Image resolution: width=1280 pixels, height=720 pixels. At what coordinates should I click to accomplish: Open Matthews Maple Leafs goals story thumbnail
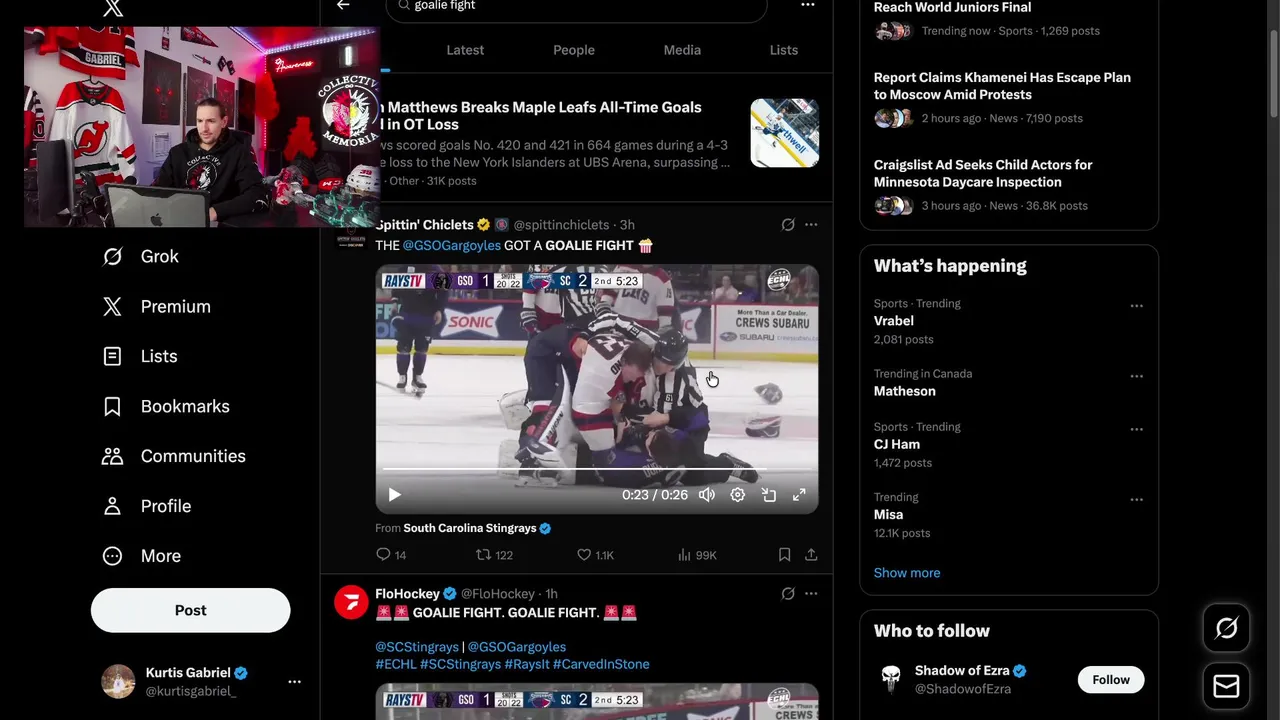(x=785, y=133)
